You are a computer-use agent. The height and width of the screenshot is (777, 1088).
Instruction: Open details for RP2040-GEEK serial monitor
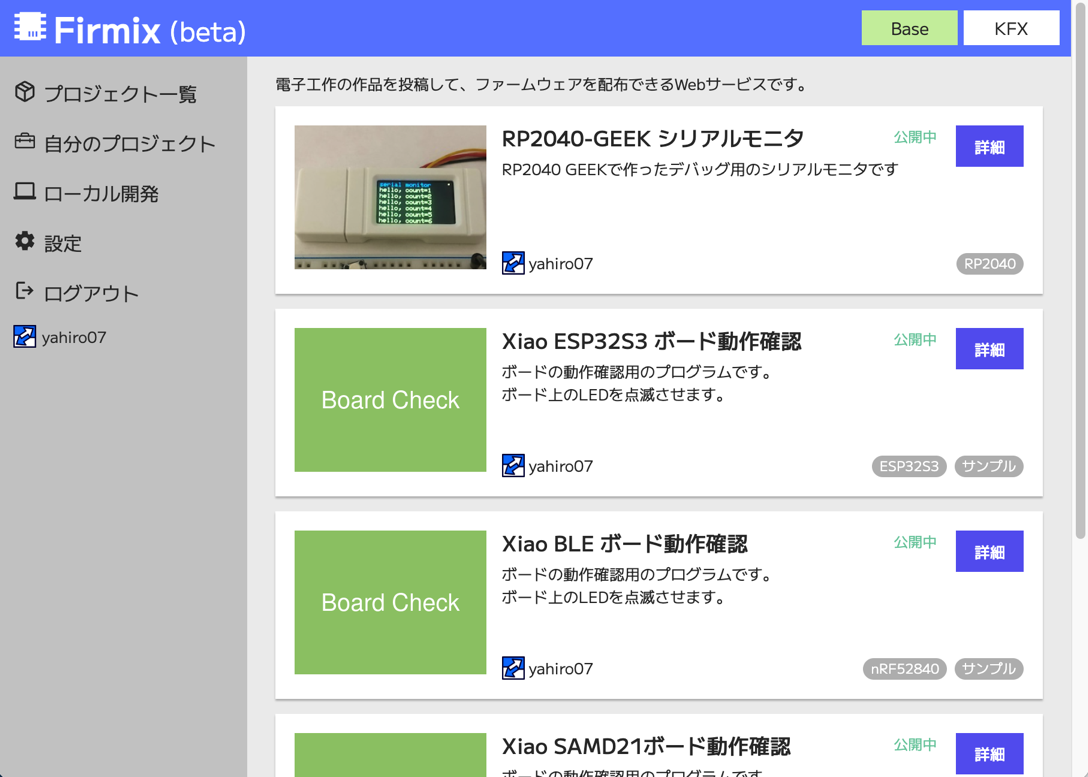click(989, 147)
